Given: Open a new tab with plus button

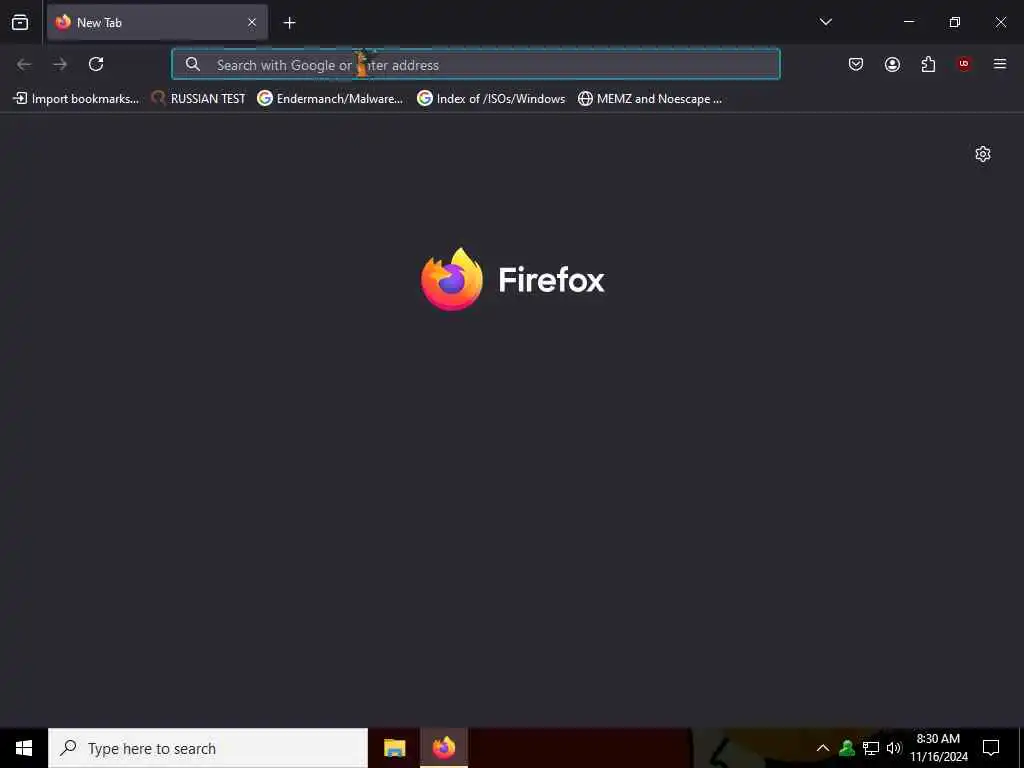Looking at the screenshot, I should pyautogui.click(x=289, y=23).
